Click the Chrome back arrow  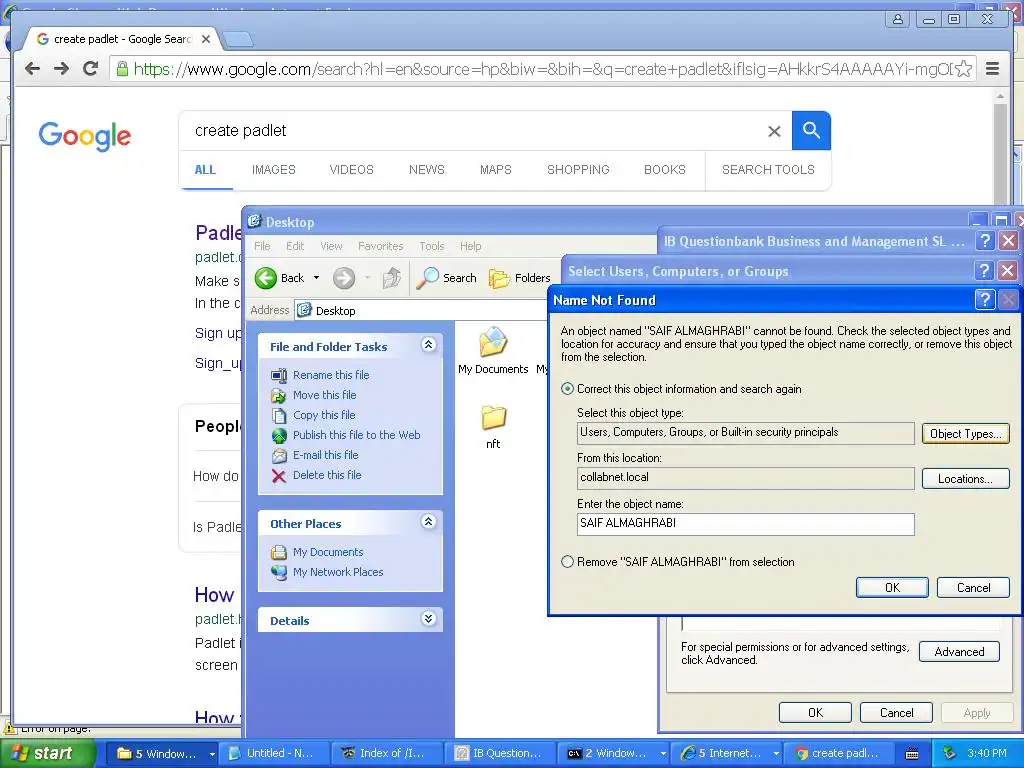pyautogui.click(x=32, y=68)
